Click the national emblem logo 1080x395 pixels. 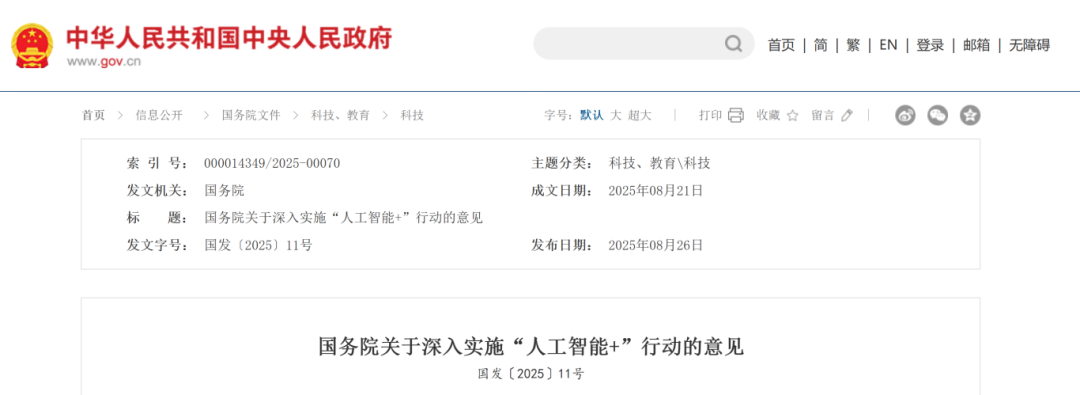pyautogui.click(x=32, y=45)
